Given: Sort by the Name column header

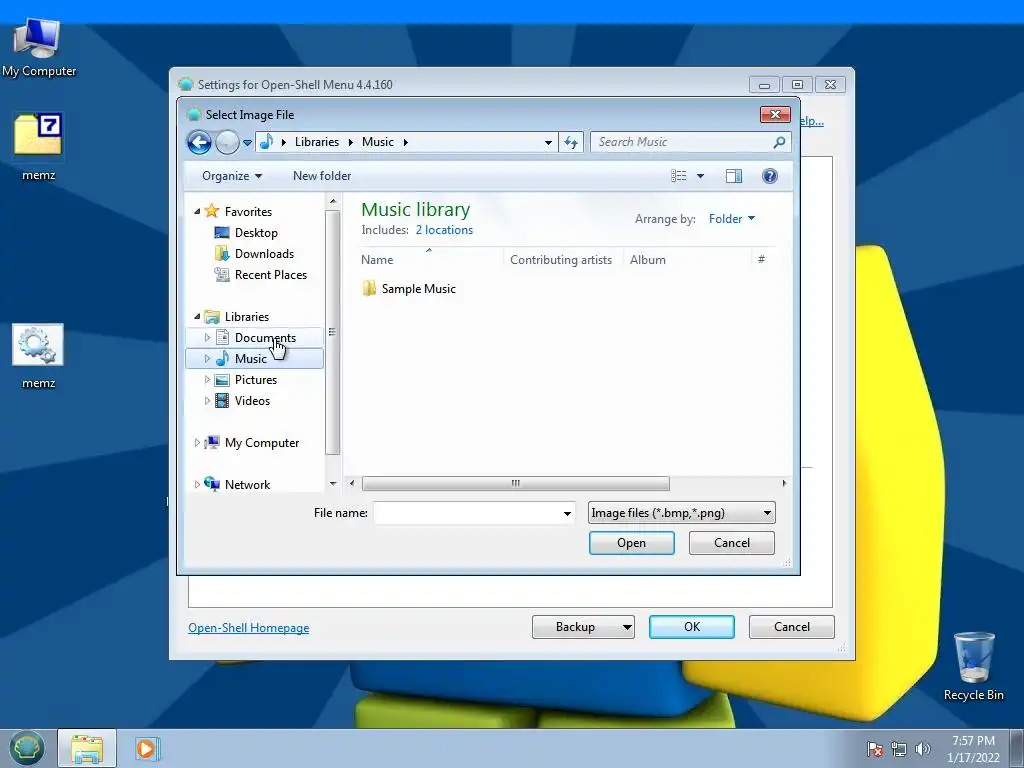Looking at the screenshot, I should coord(431,259).
